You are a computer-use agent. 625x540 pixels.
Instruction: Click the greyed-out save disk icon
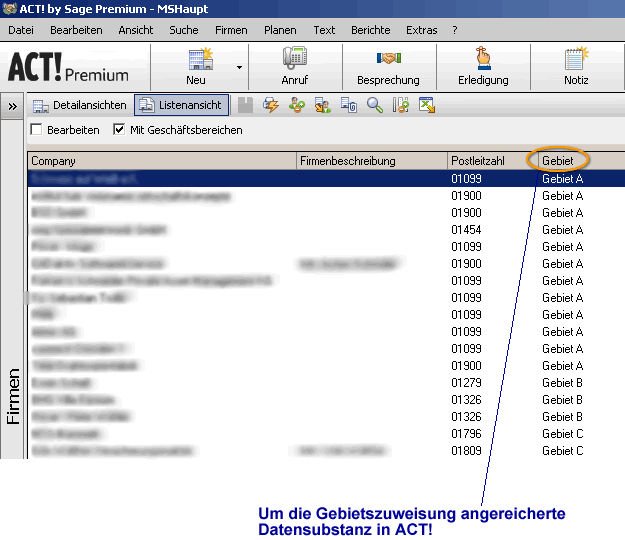[x=245, y=105]
